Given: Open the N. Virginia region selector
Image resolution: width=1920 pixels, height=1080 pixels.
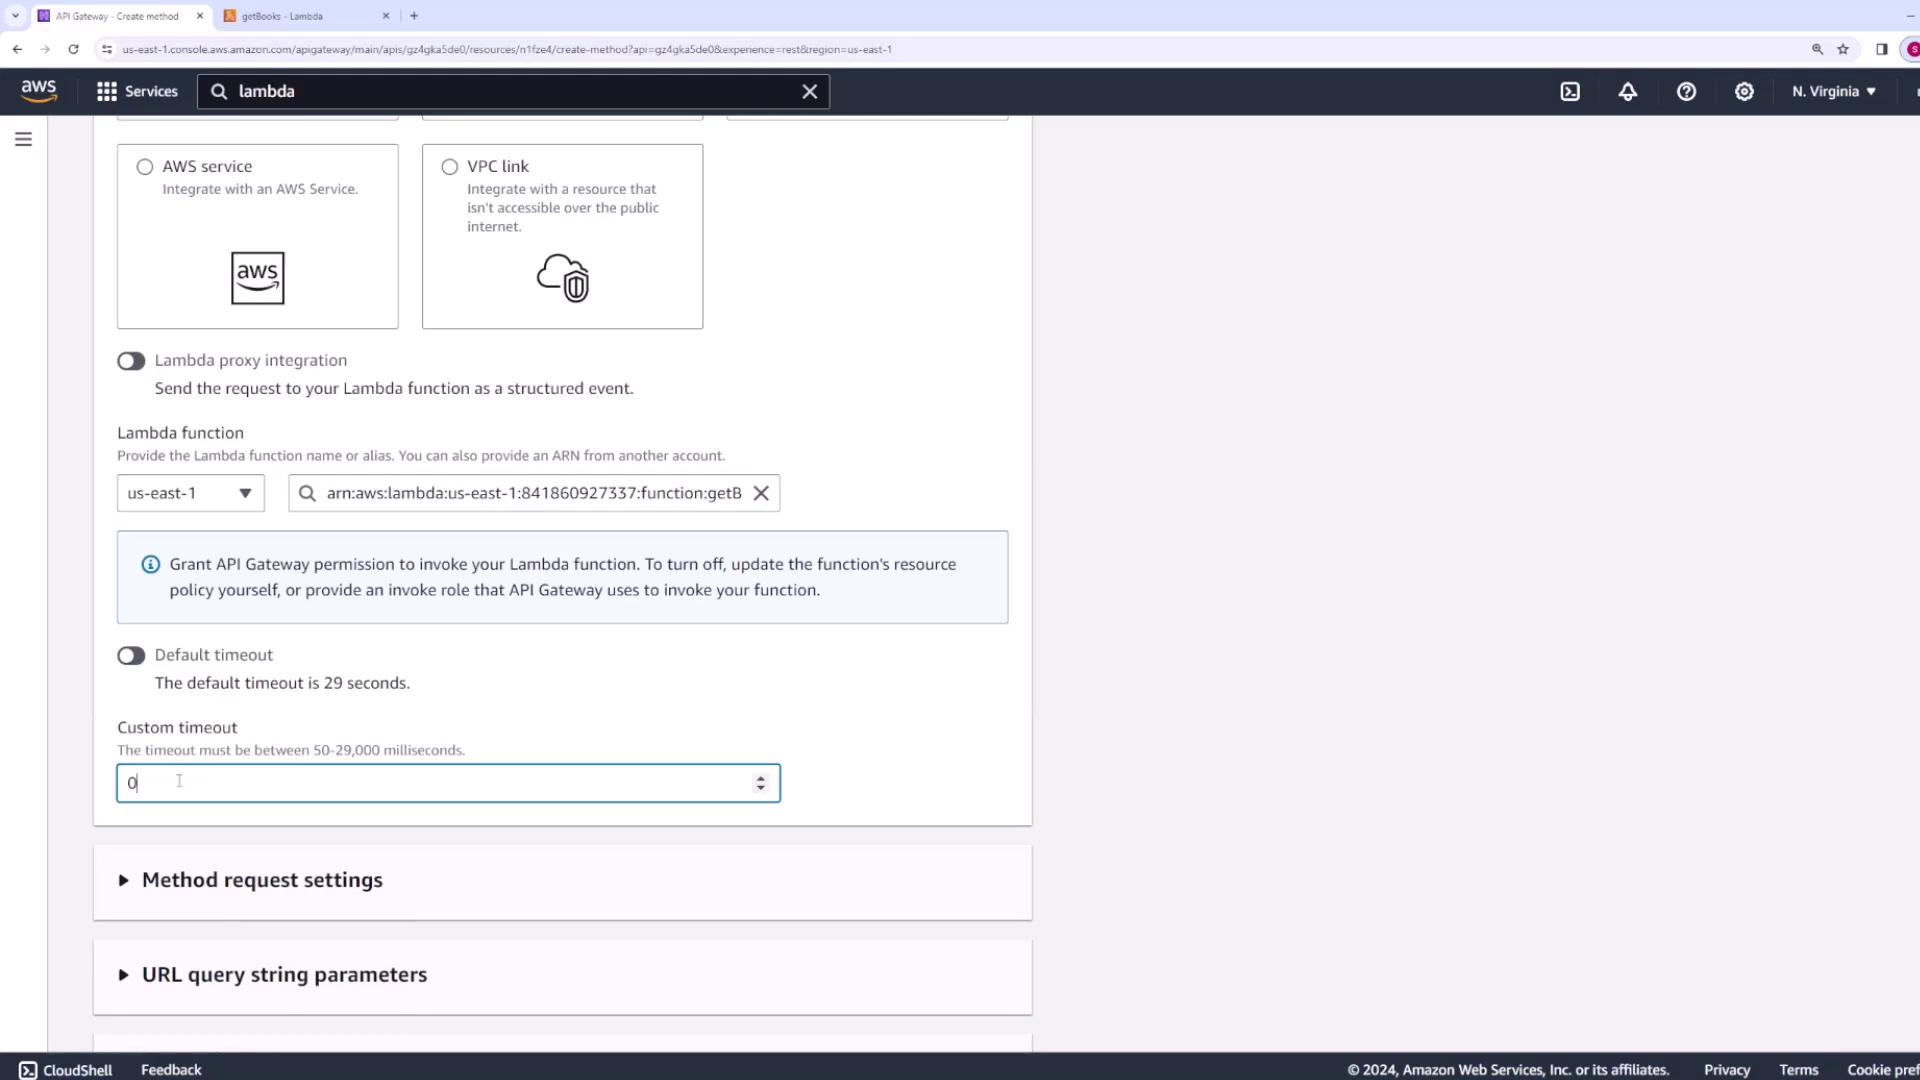Looking at the screenshot, I should pos(1833,91).
